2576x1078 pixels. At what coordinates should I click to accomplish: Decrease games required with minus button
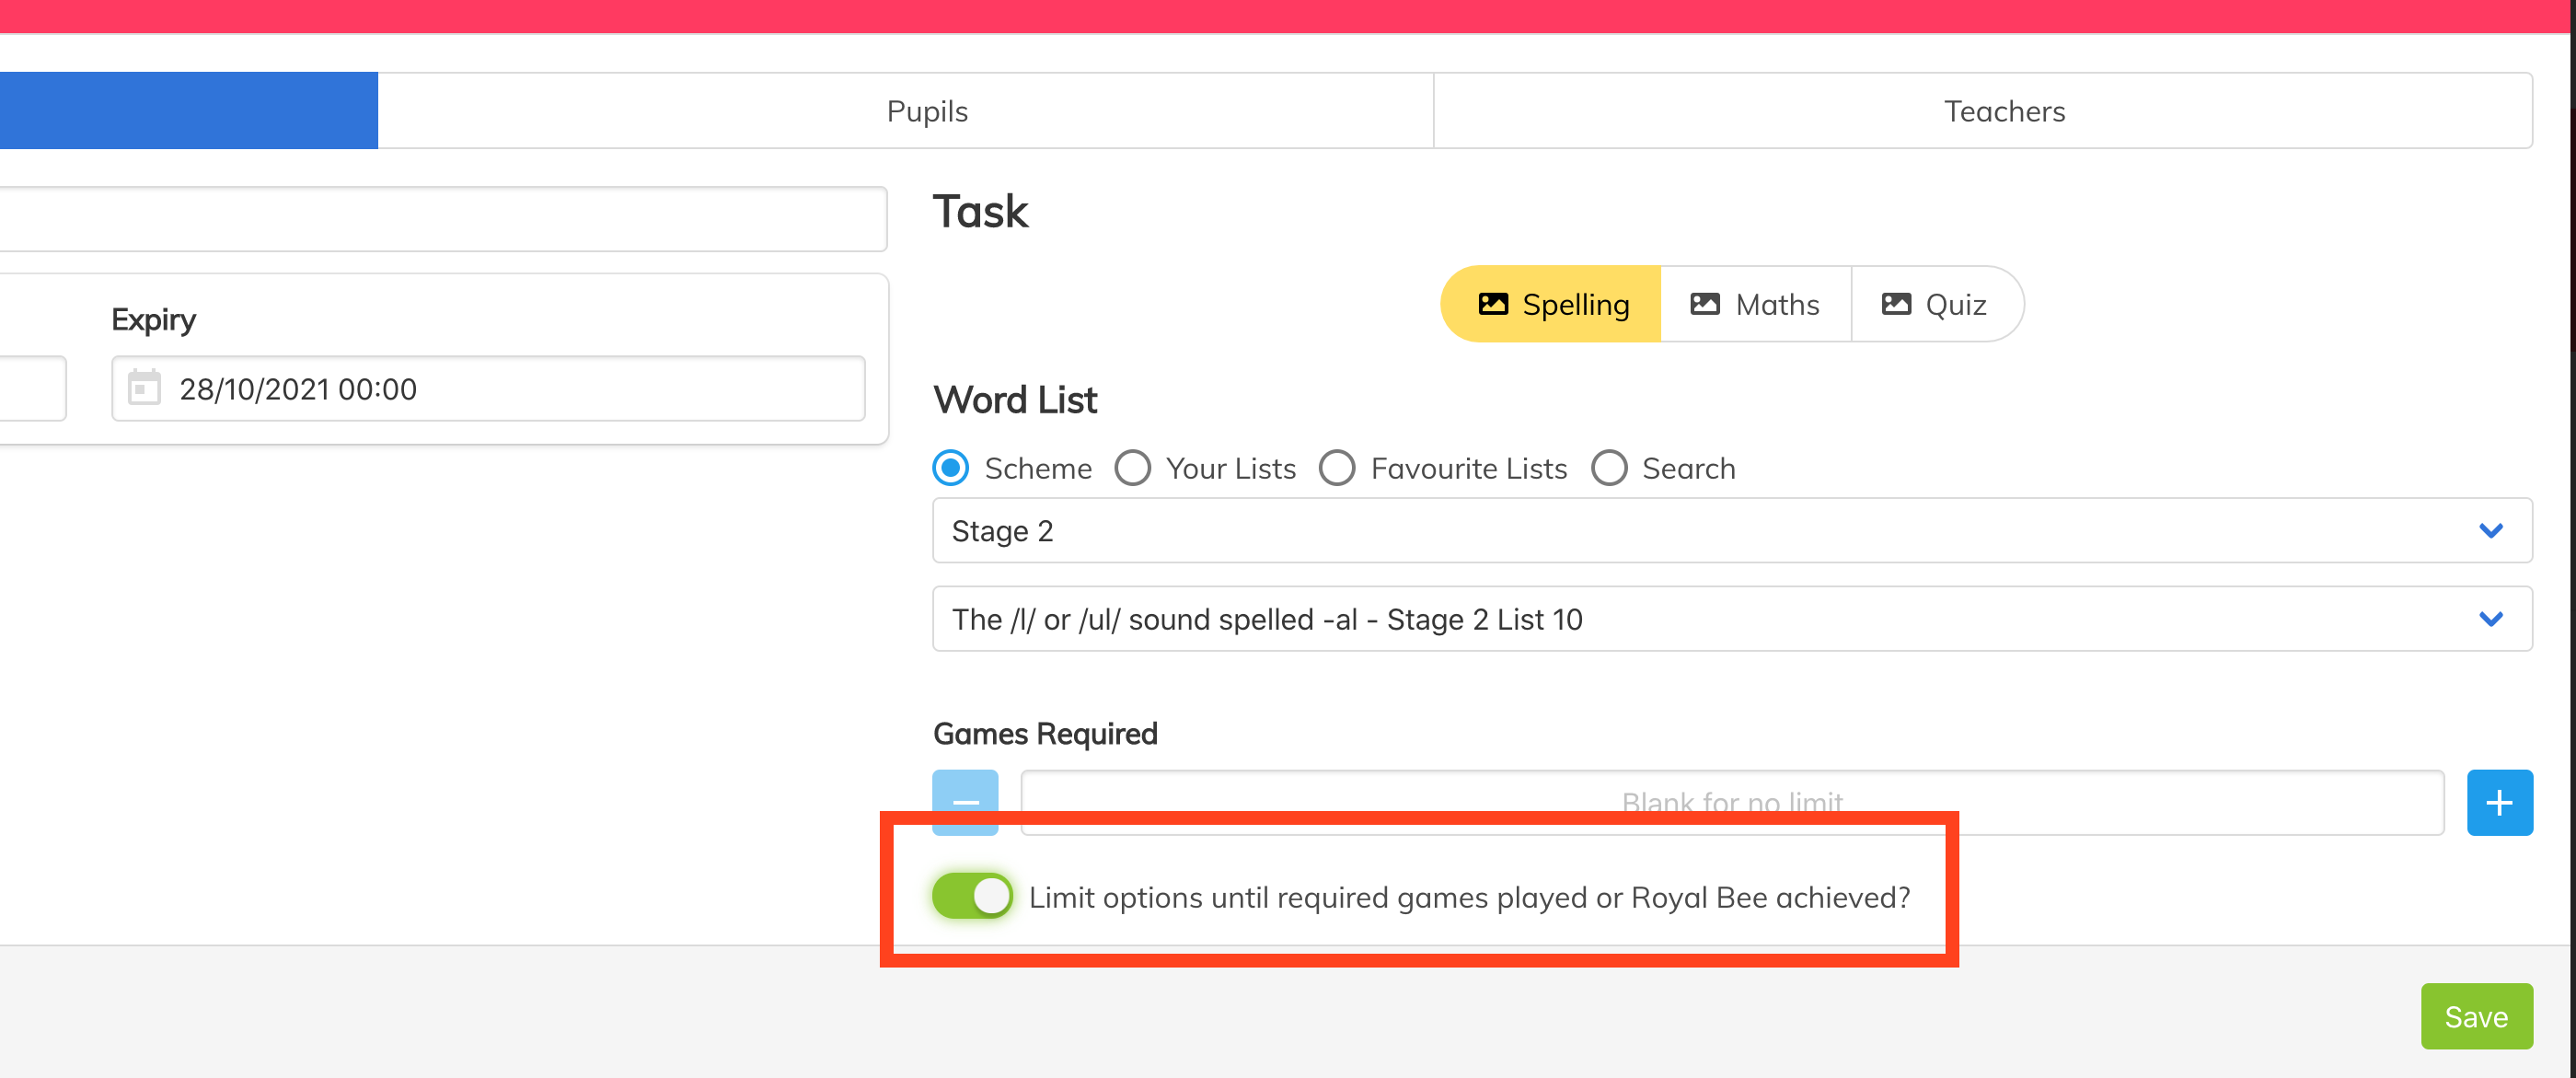pos(965,802)
